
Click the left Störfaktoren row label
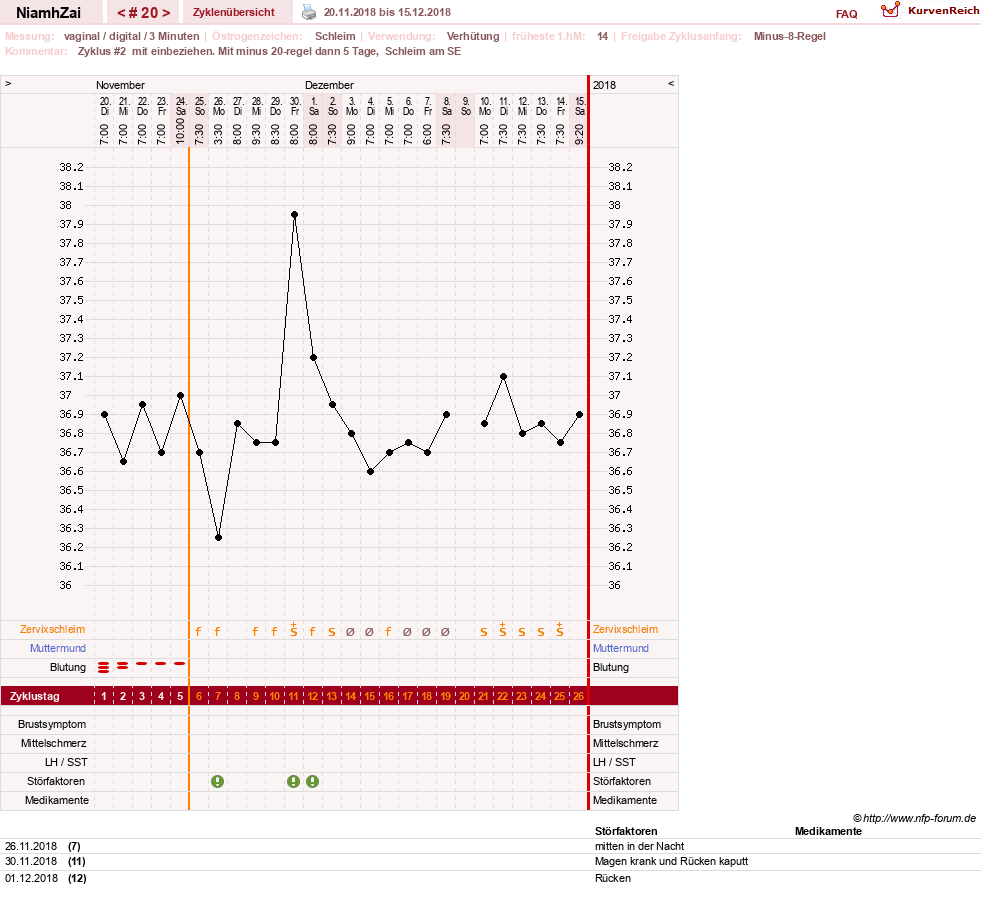point(56,781)
